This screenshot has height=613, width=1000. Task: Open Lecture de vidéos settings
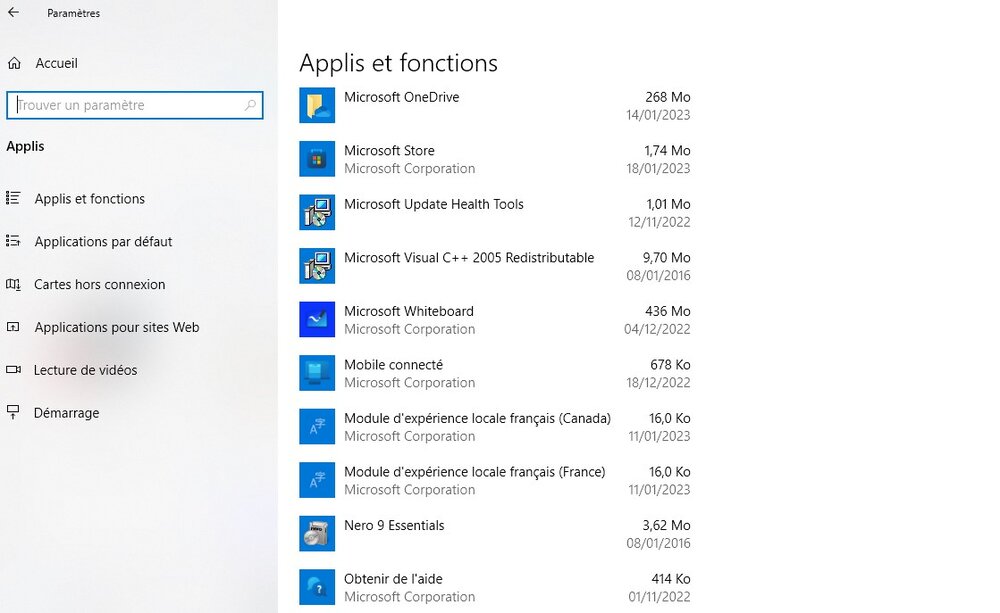[85, 370]
